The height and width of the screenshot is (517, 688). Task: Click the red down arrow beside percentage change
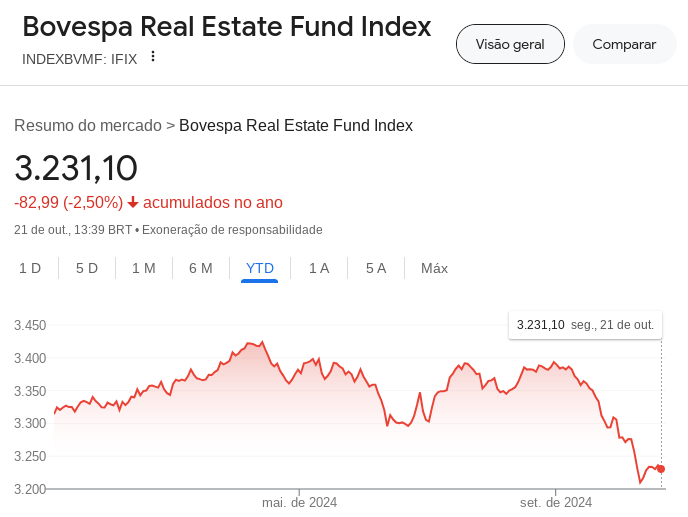pyautogui.click(x=133, y=203)
